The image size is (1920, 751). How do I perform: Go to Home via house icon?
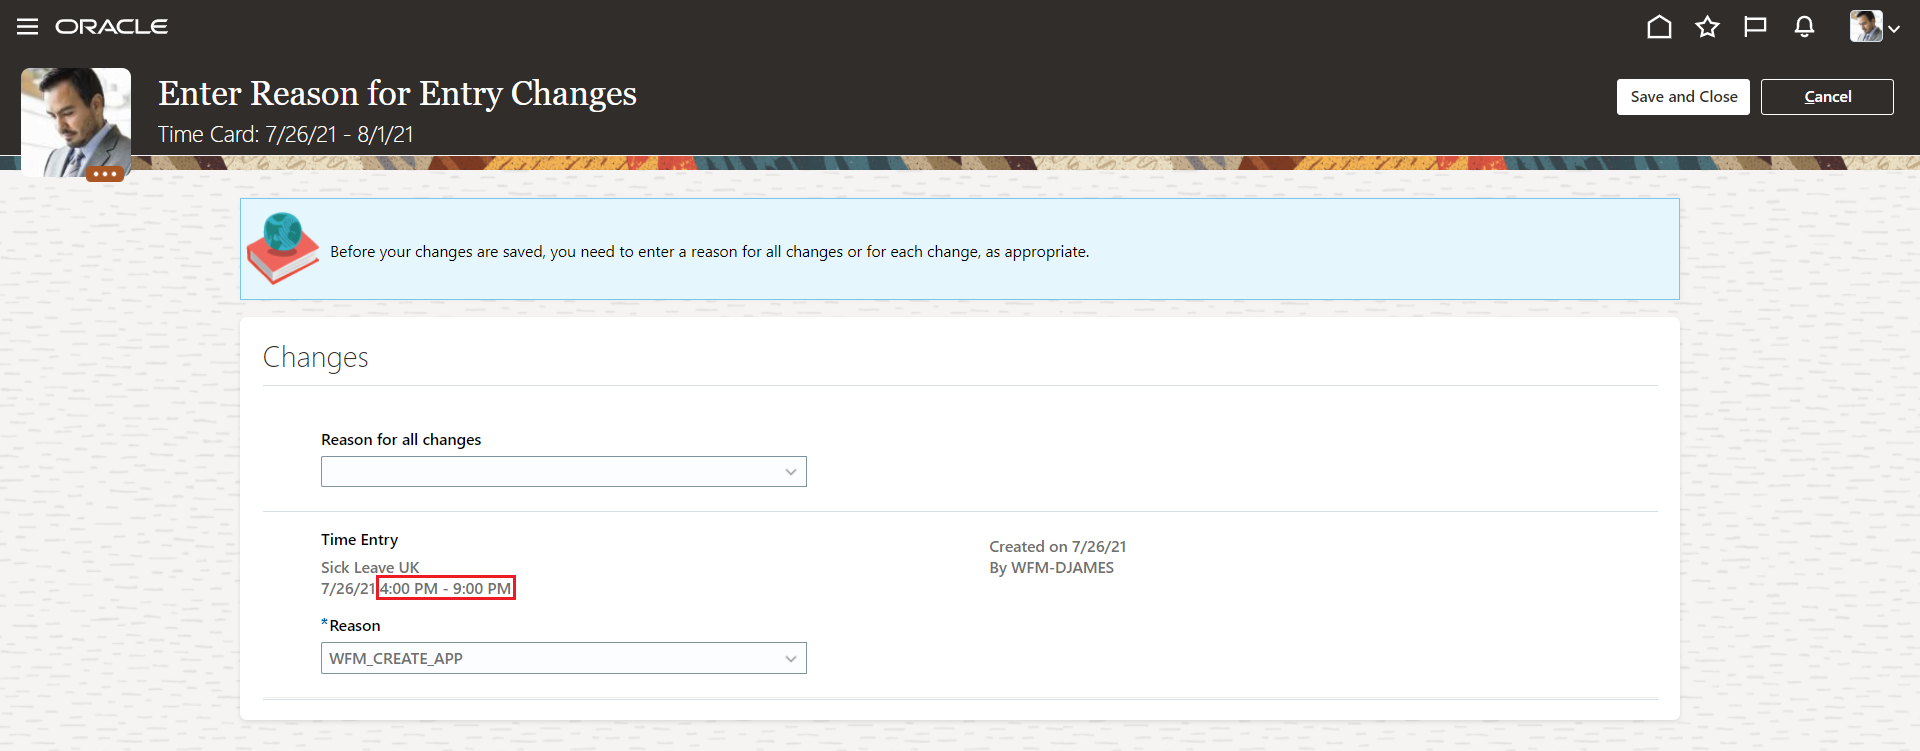click(x=1659, y=27)
